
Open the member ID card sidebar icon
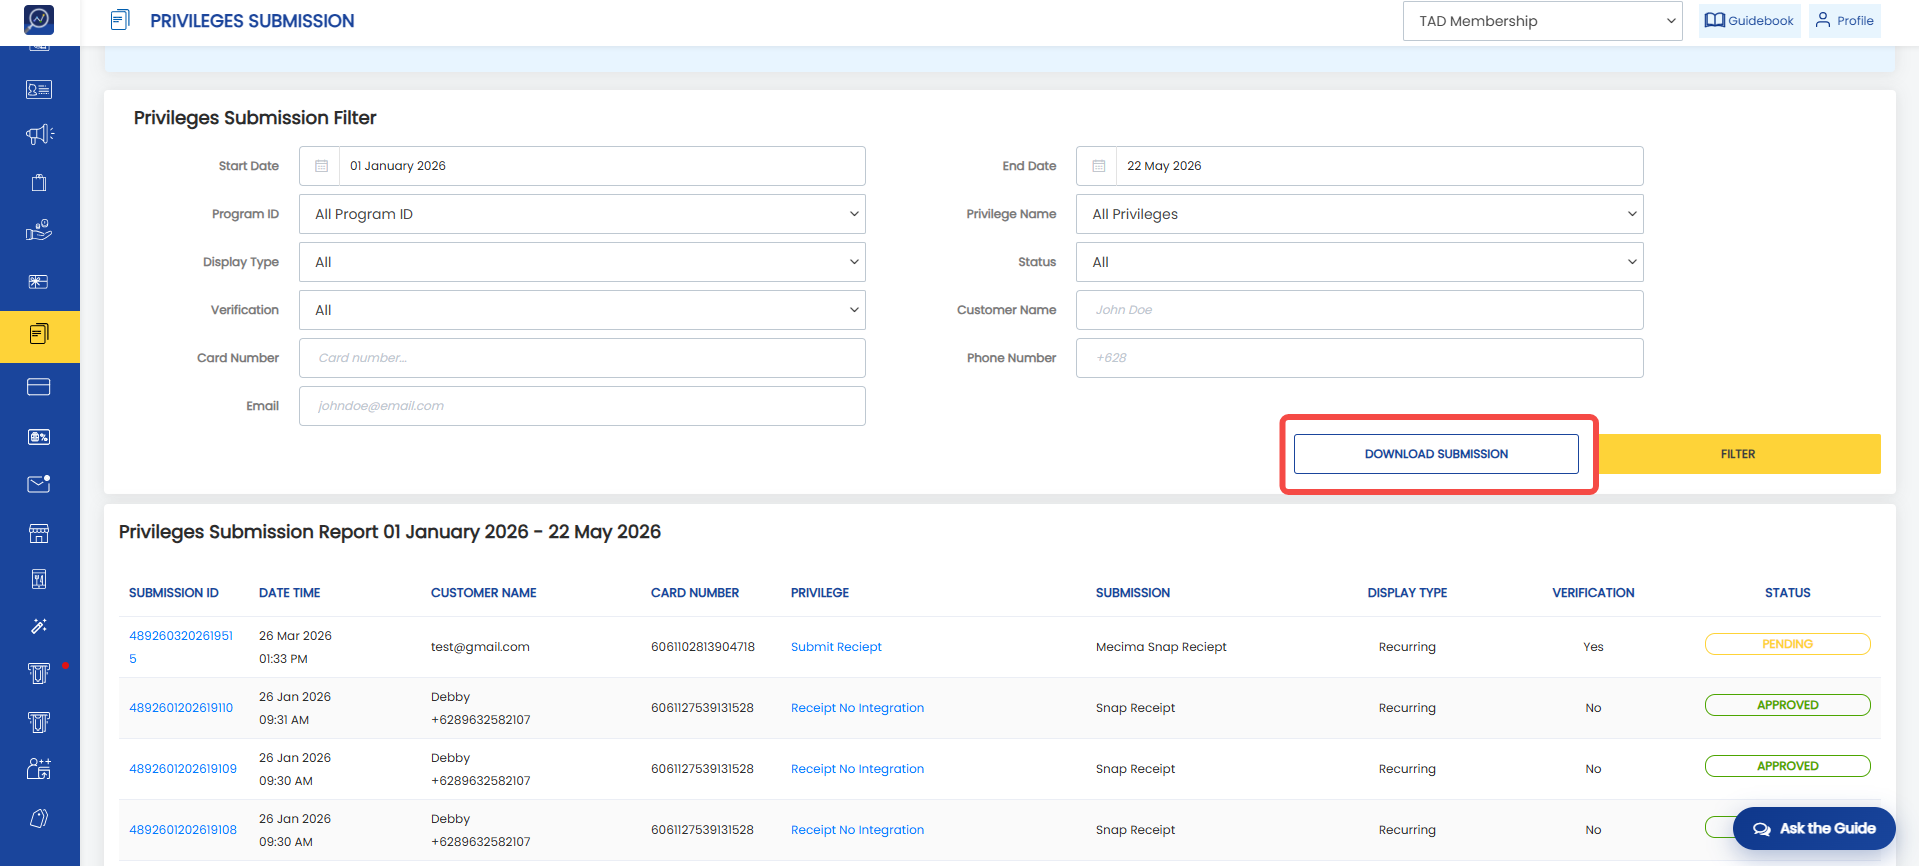point(39,90)
